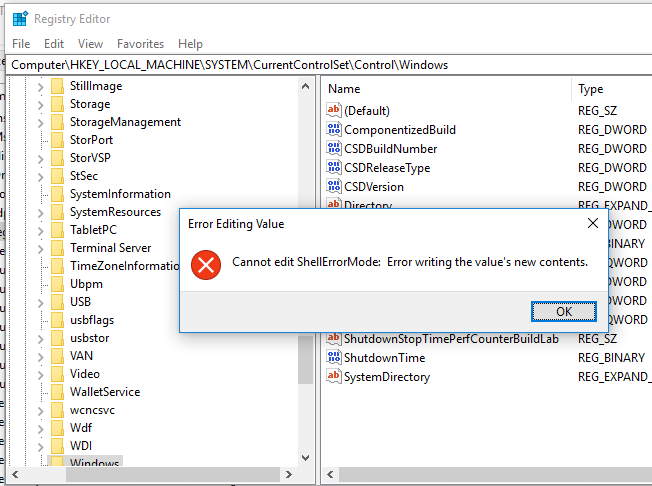This screenshot has width=652, height=486.
Task: Click the TabletPC folder icon
Action: (57, 230)
